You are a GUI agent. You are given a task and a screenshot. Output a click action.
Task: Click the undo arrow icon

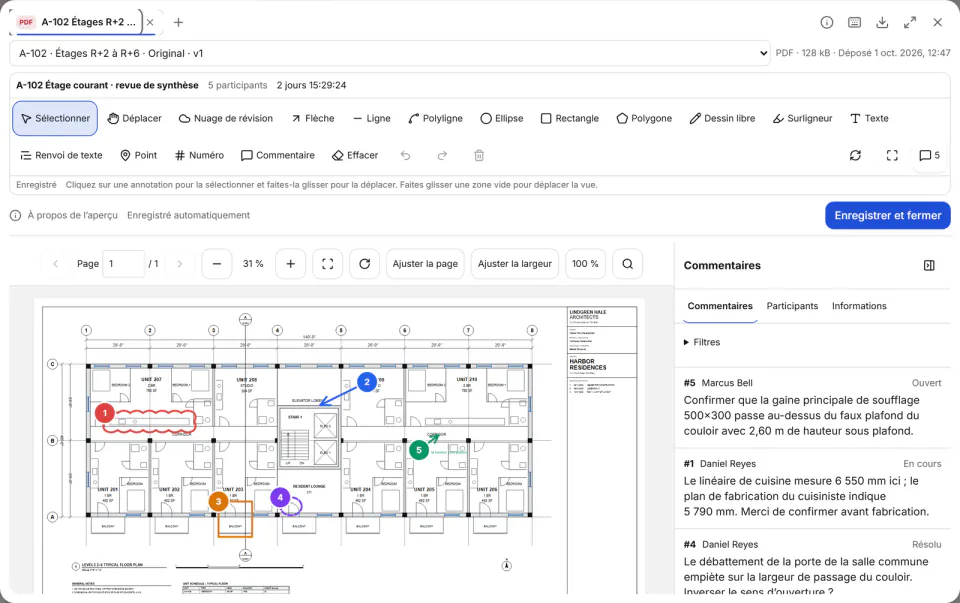coord(405,155)
